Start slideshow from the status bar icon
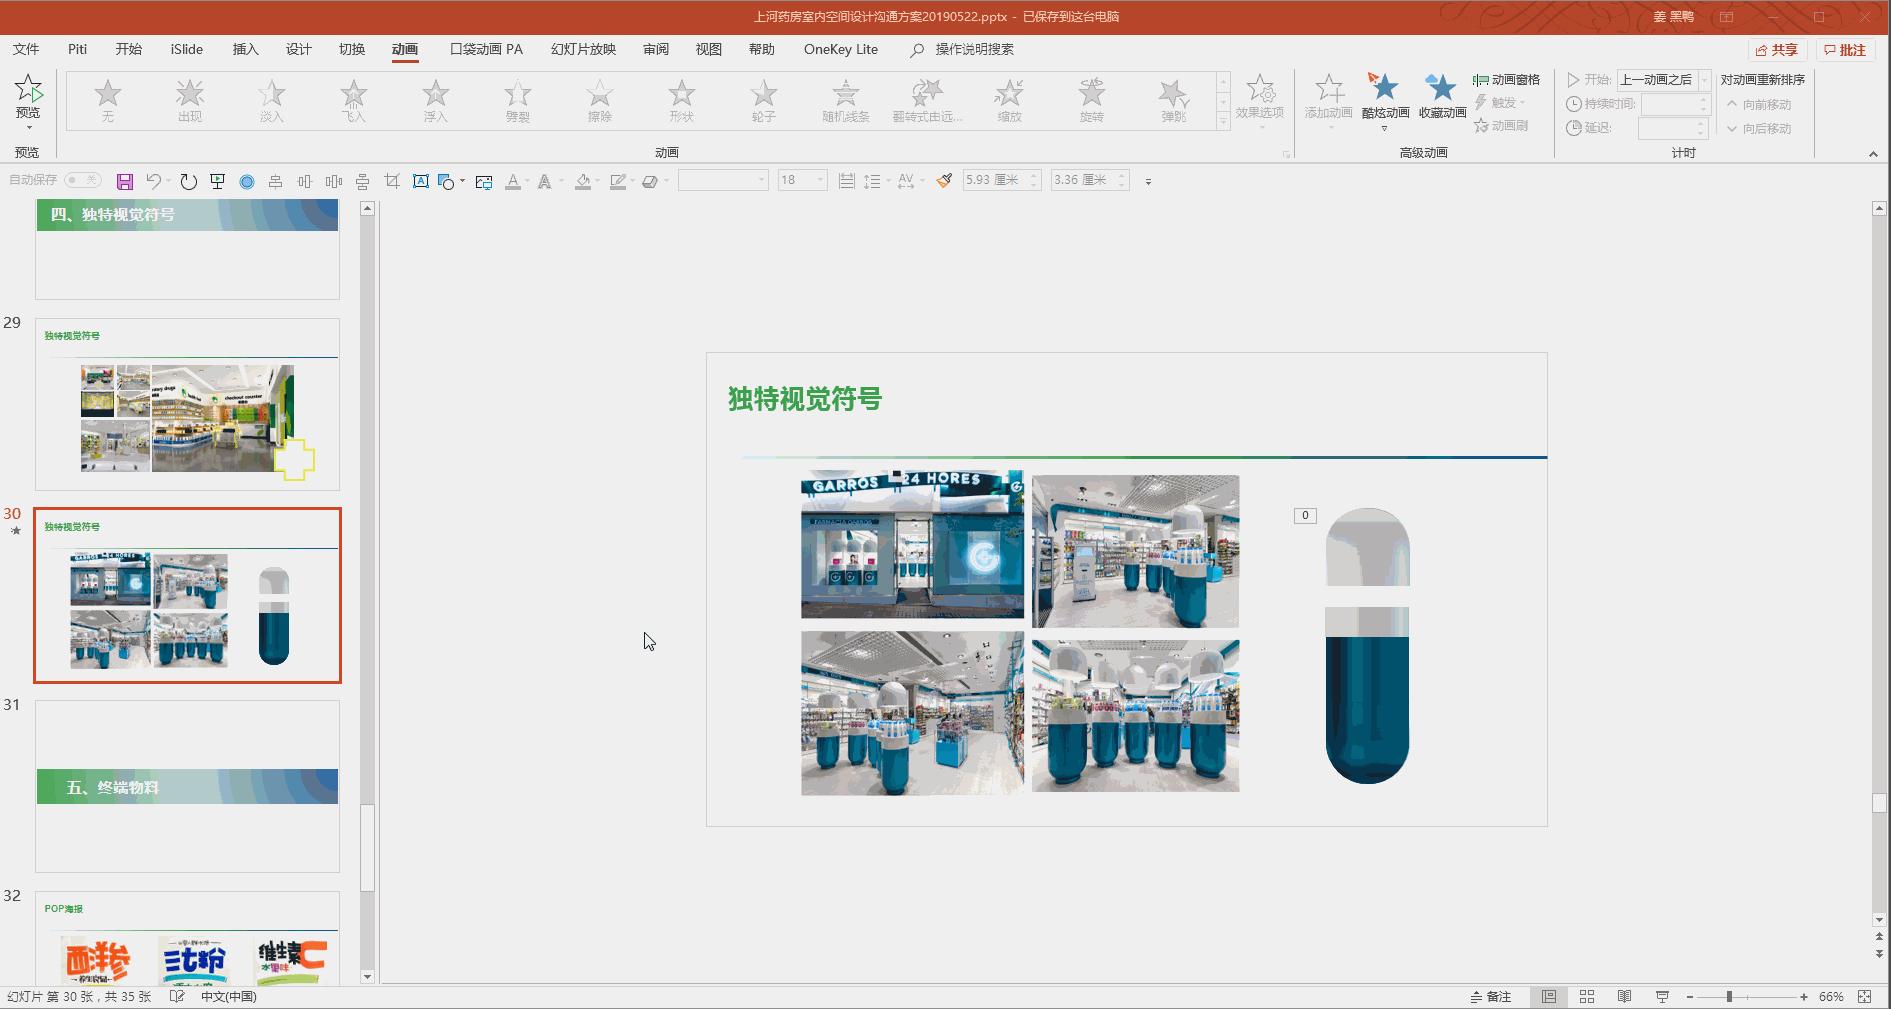The height and width of the screenshot is (1009, 1891). [1662, 997]
